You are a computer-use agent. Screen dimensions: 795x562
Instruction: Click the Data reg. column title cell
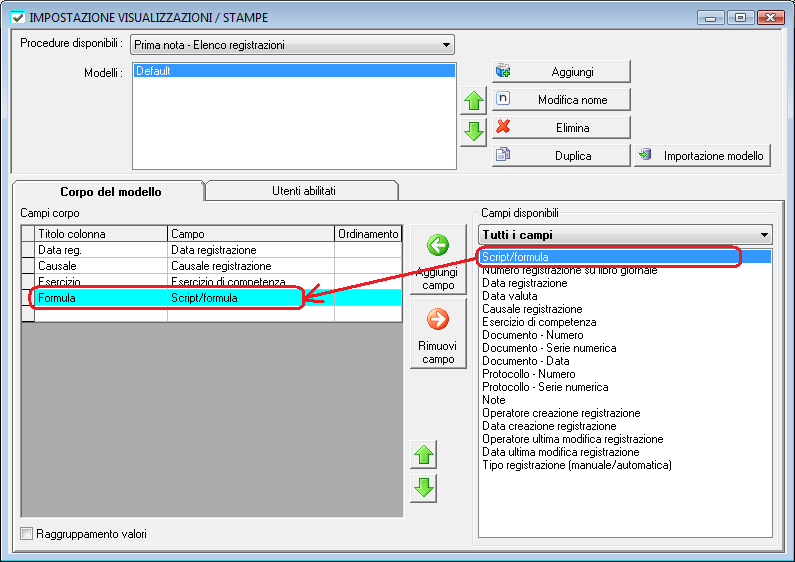point(101,250)
